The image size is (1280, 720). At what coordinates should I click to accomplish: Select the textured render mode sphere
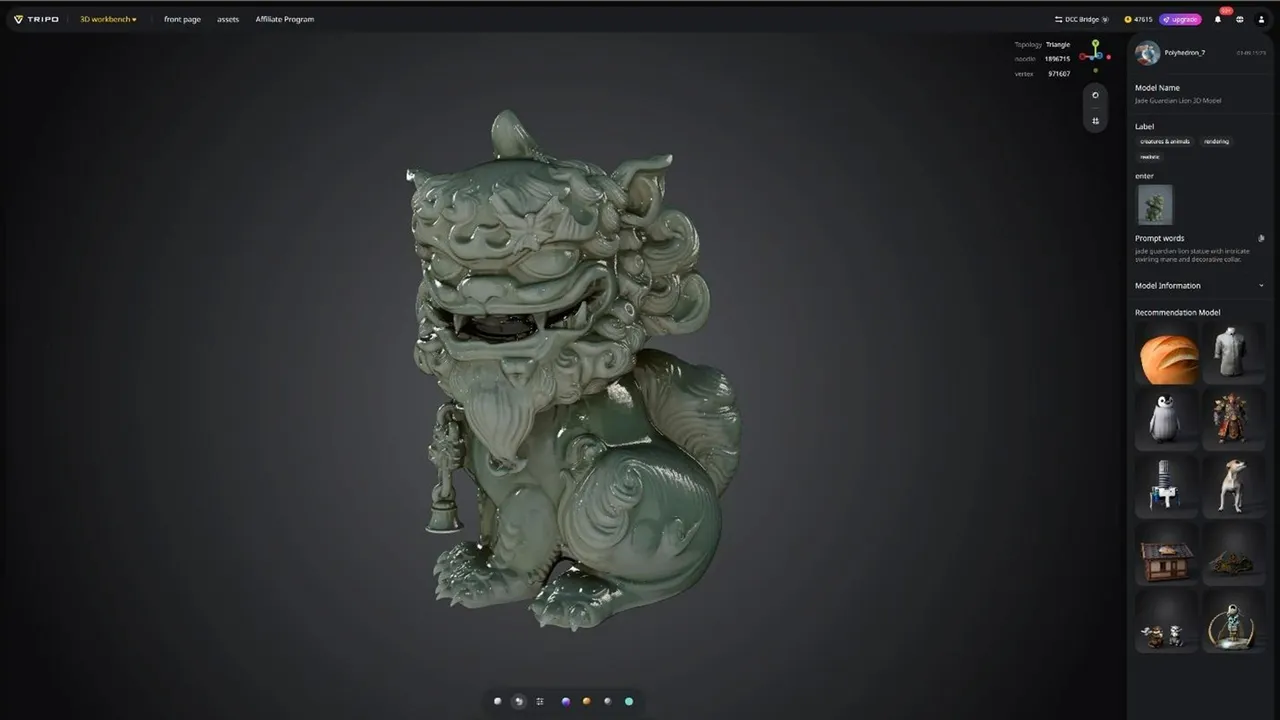pyautogui.click(x=518, y=701)
